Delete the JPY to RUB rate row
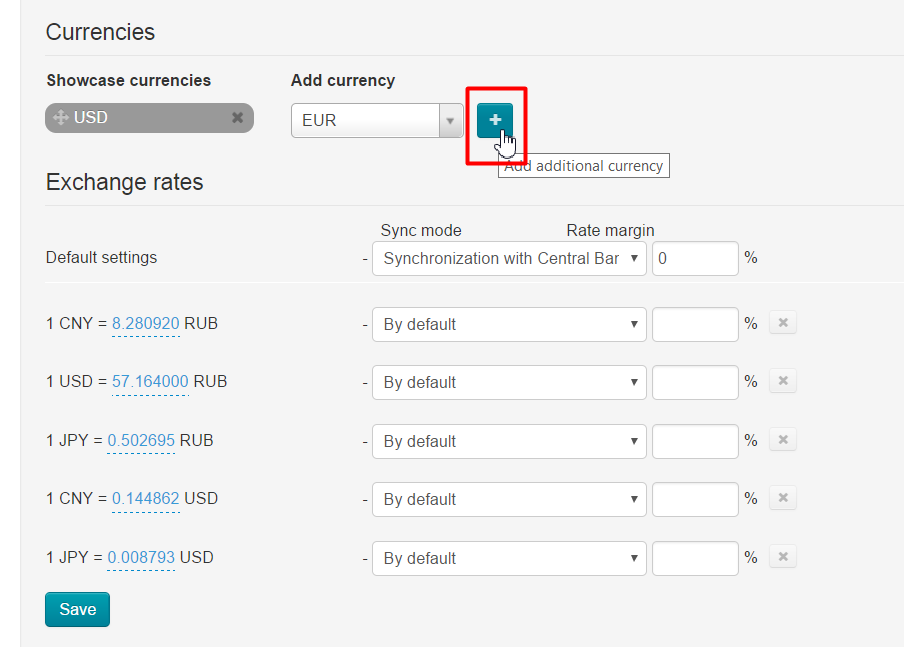904x647 pixels. 783,440
